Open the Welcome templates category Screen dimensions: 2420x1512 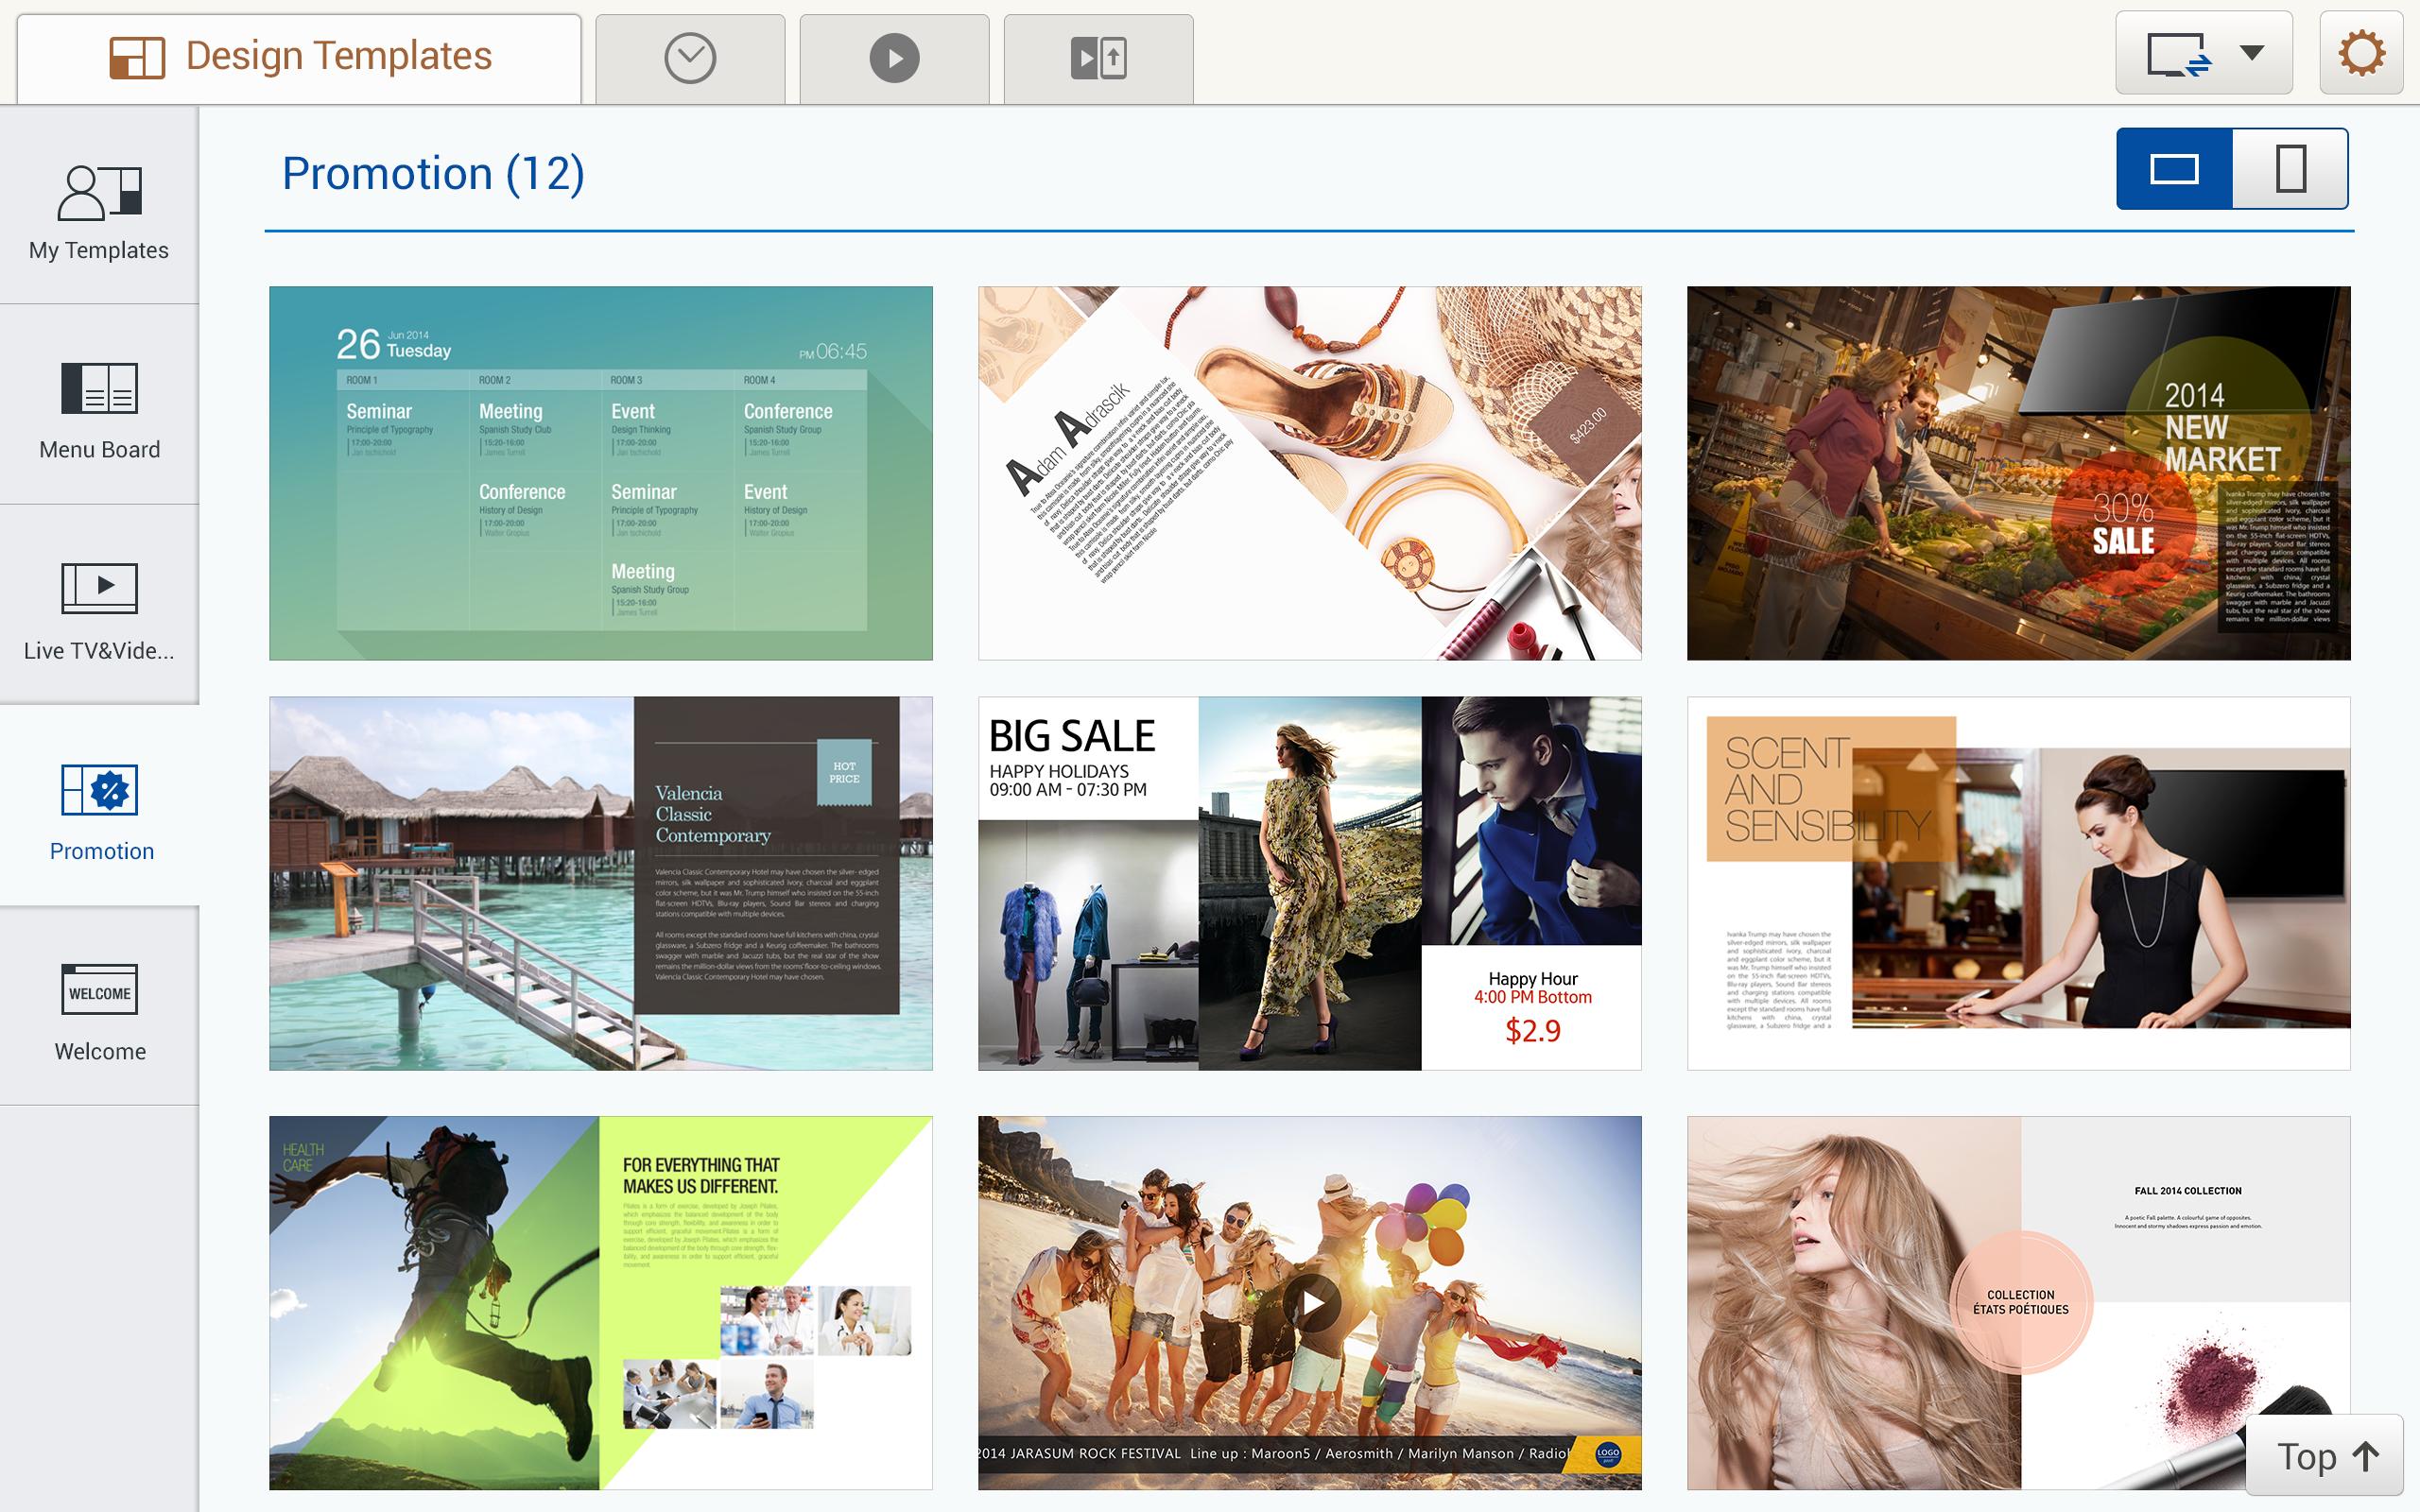(x=99, y=1012)
